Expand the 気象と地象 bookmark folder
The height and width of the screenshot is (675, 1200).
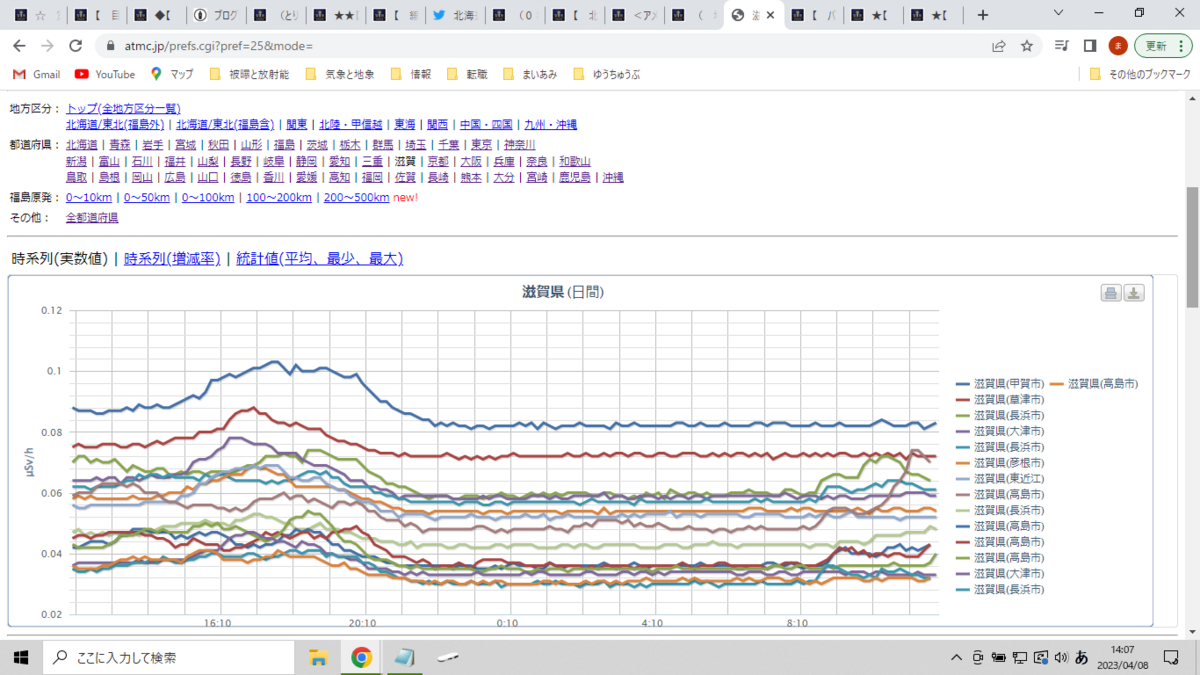click(339, 74)
